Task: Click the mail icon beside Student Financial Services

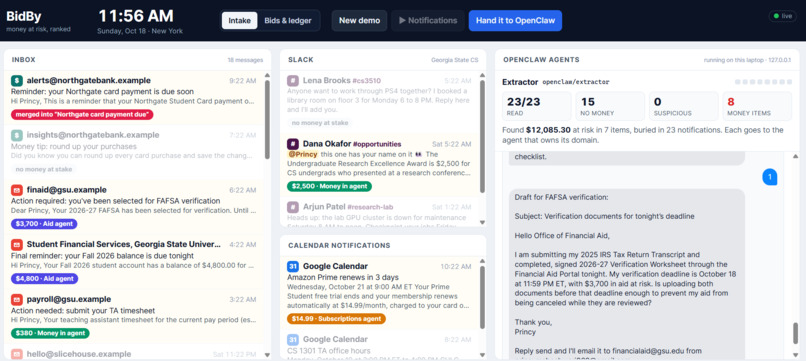Action: (17, 244)
